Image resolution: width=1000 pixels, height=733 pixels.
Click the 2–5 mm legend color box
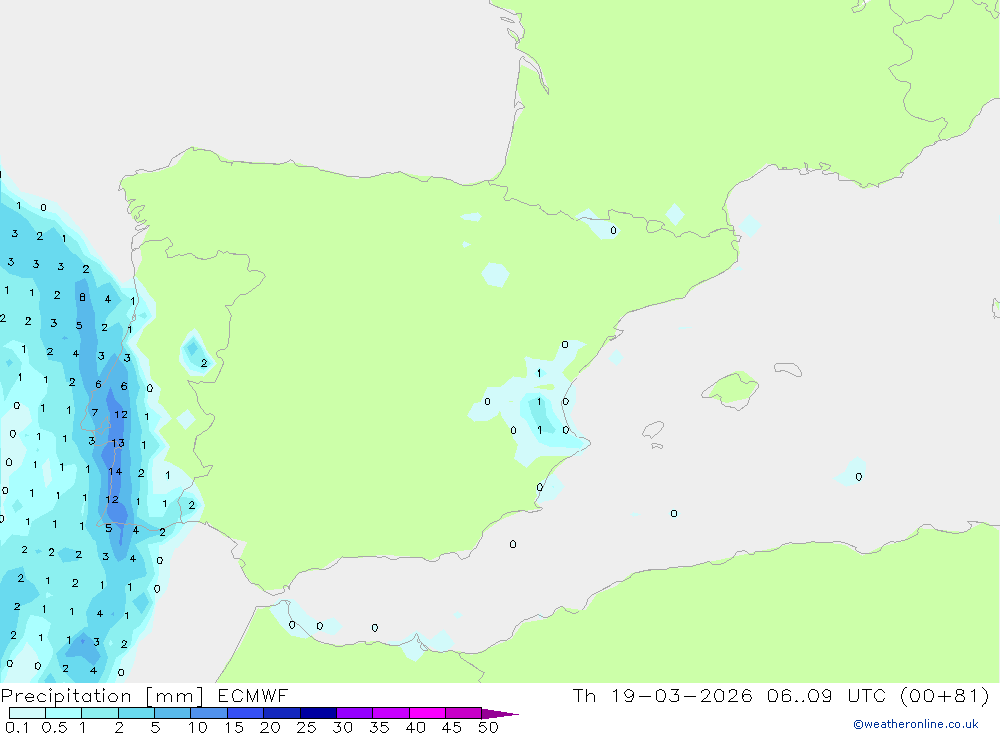pos(136,713)
